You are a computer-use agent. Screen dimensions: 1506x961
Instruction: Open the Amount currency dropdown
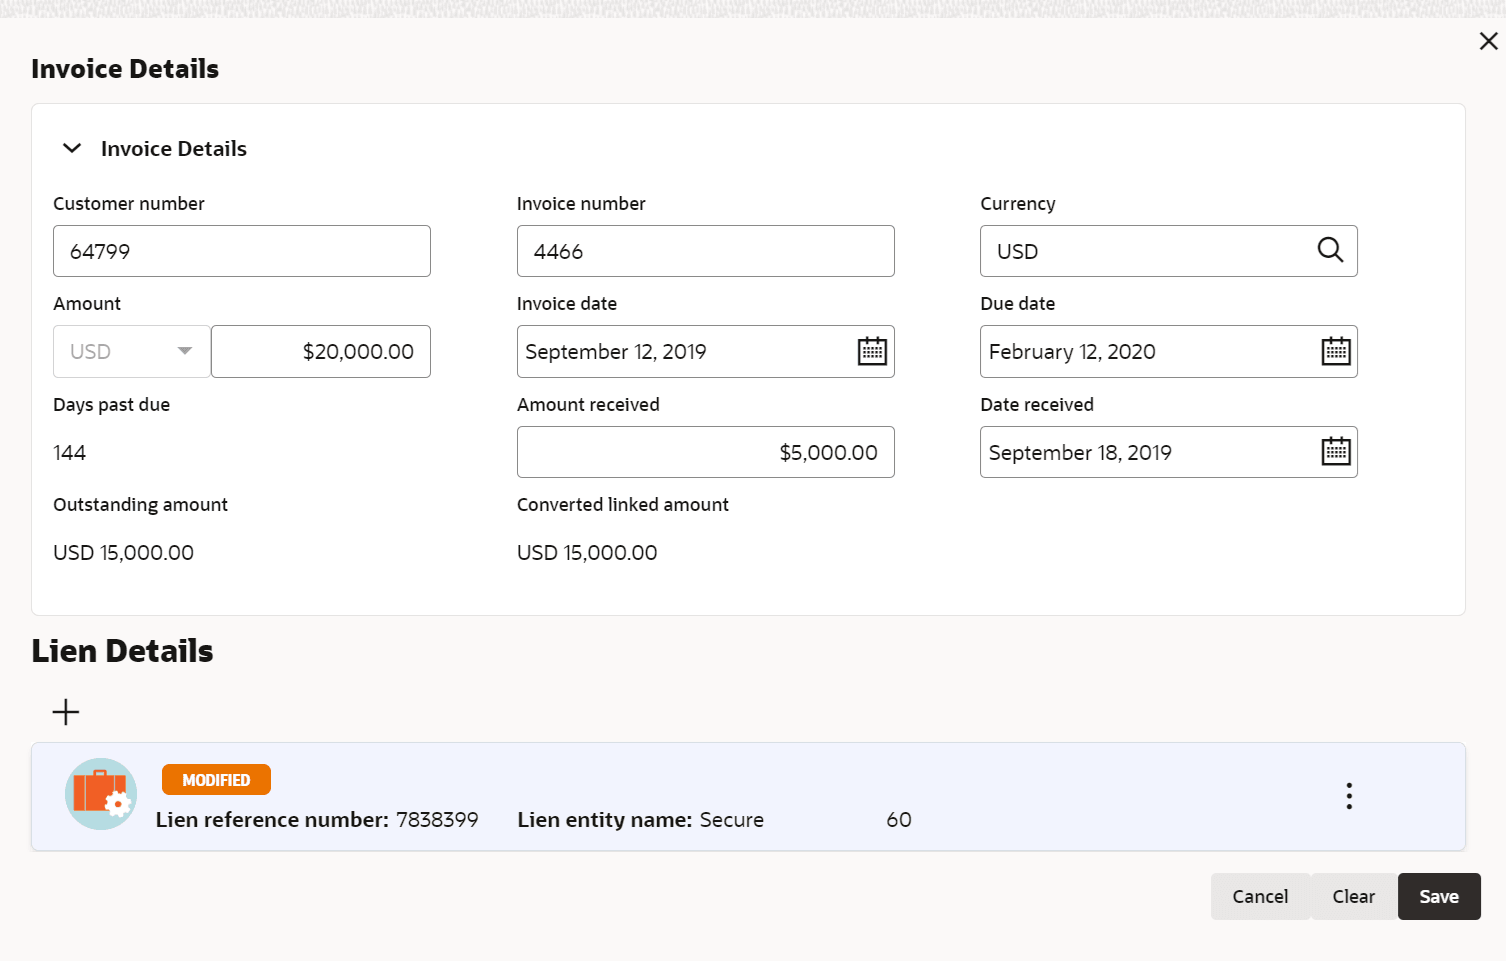coord(132,352)
